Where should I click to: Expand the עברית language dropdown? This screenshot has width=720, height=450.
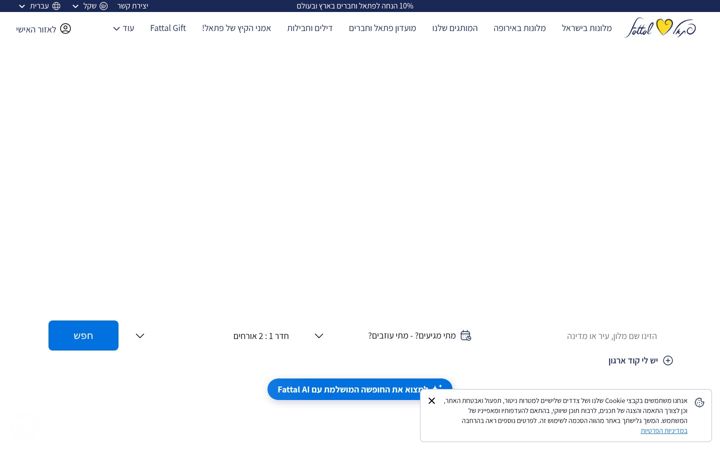39,6
